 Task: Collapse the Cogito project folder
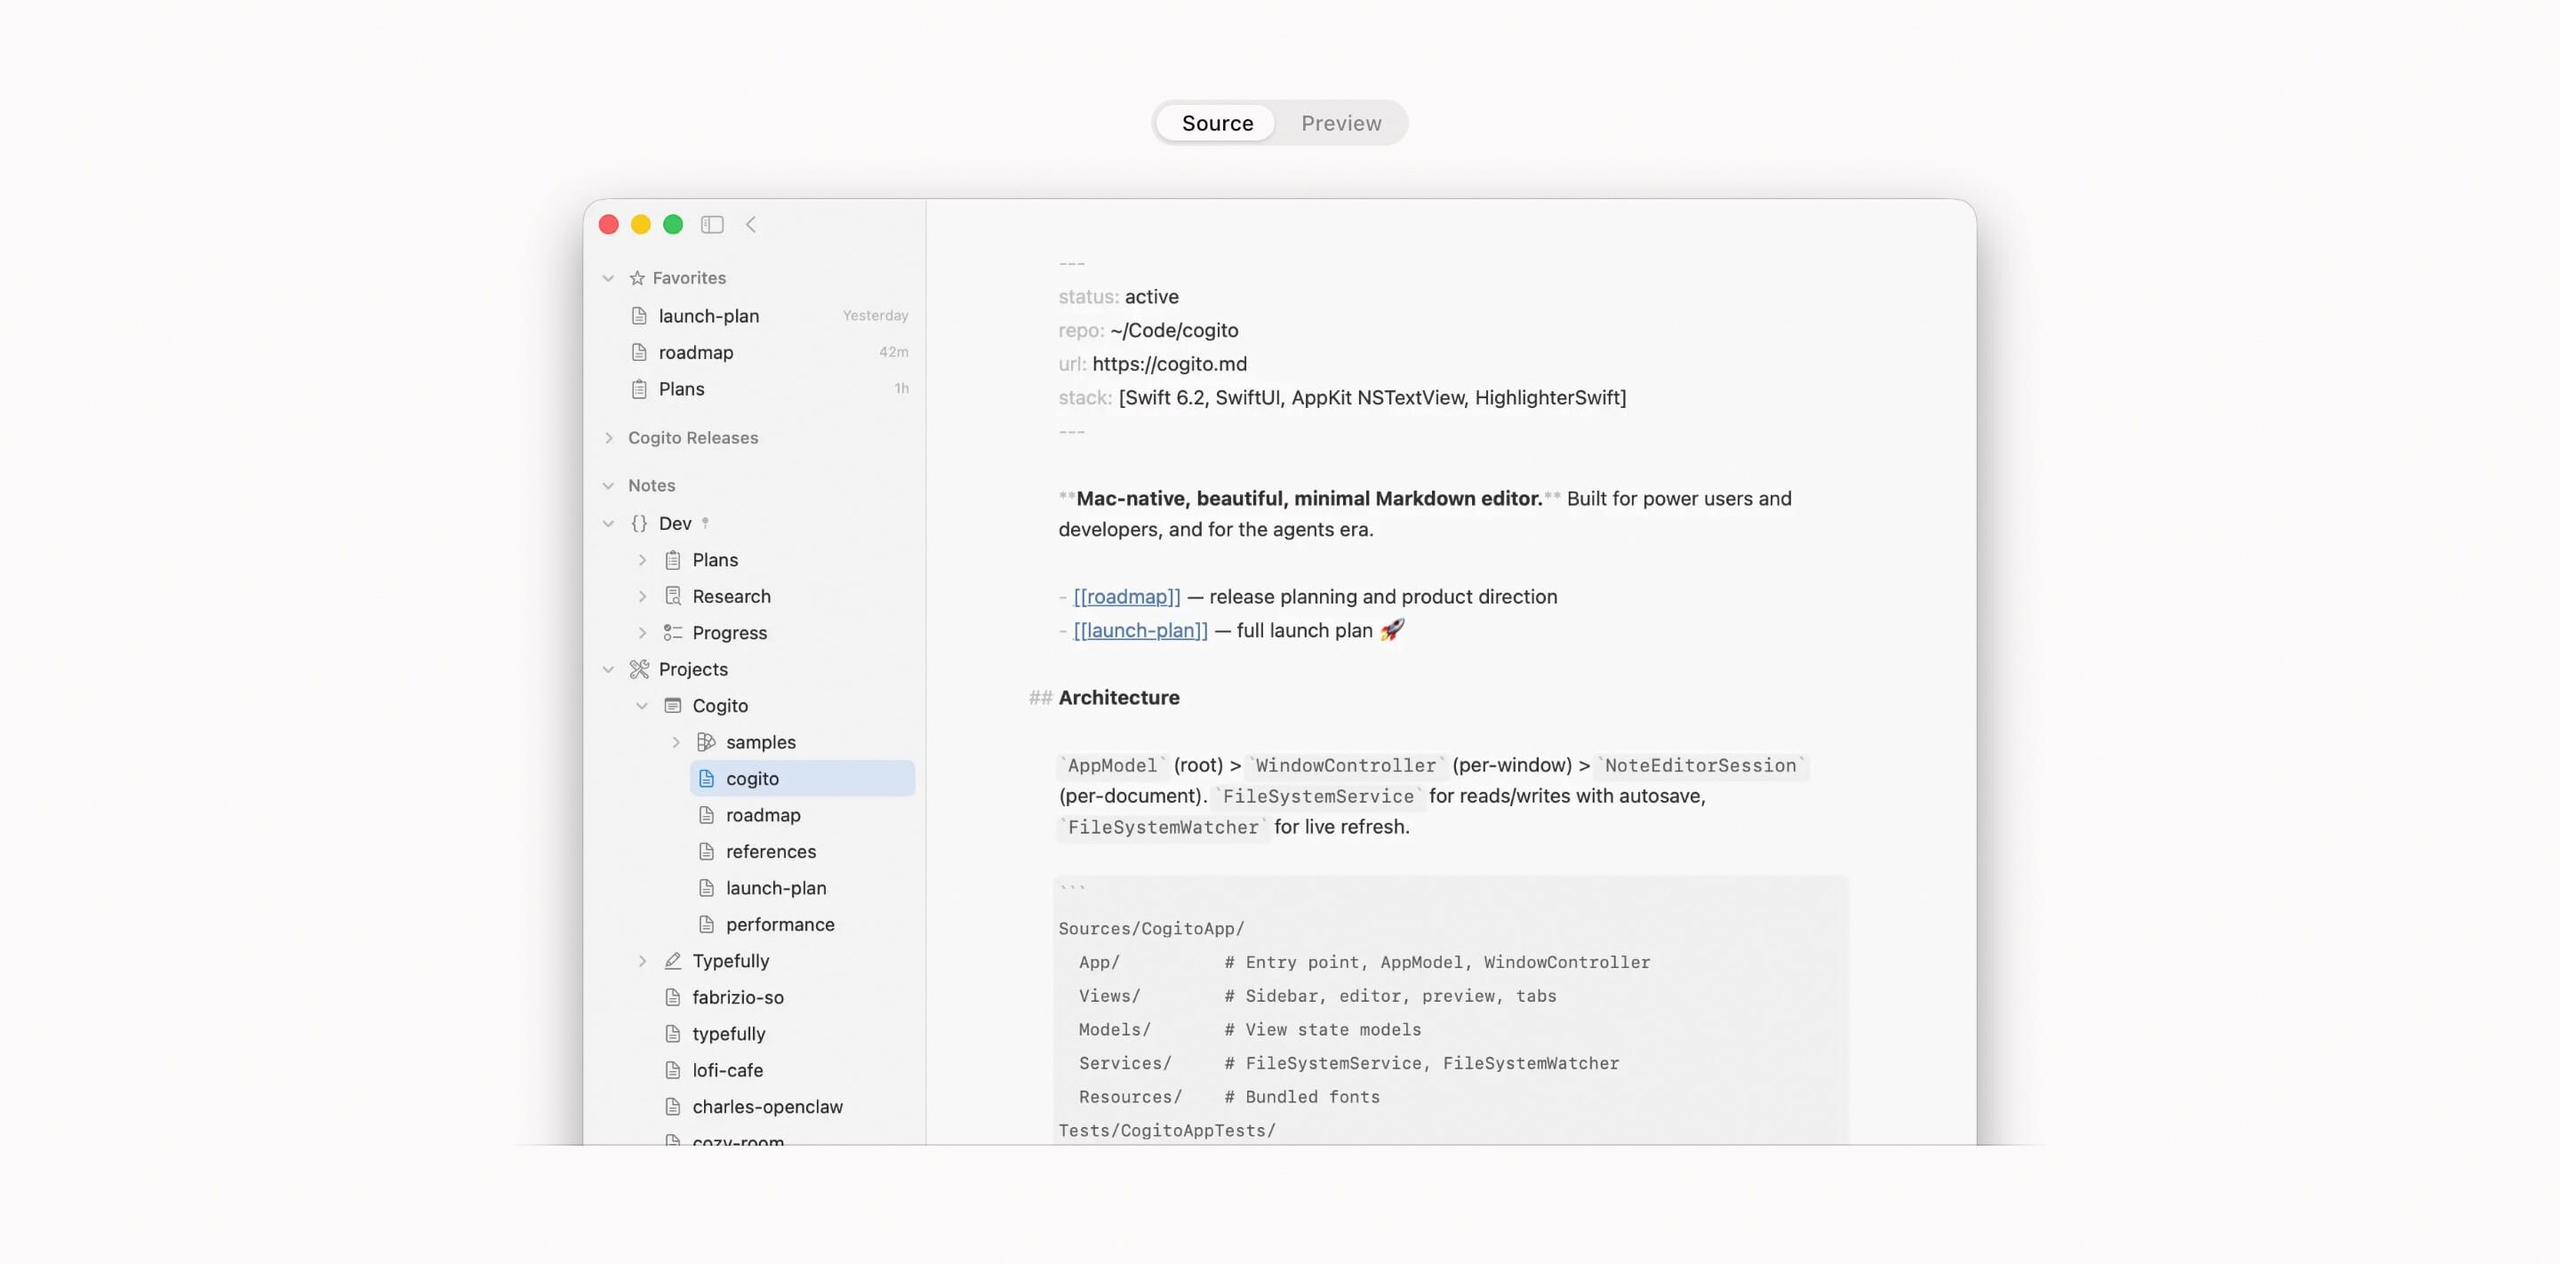pos(642,706)
